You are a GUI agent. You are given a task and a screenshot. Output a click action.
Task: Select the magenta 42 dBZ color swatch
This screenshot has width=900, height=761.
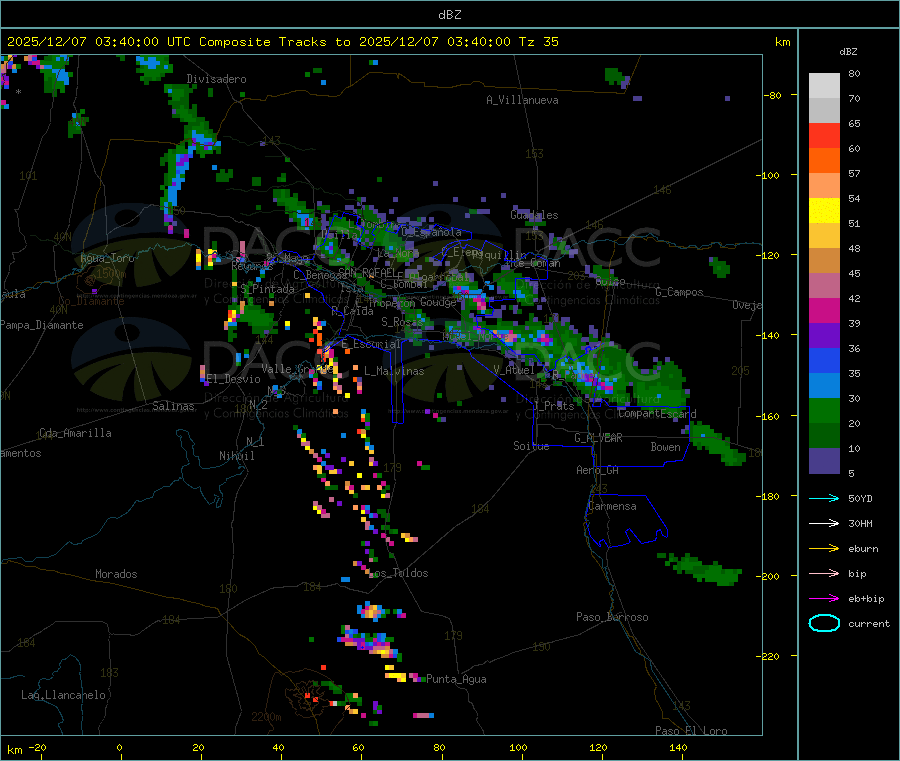(x=824, y=310)
